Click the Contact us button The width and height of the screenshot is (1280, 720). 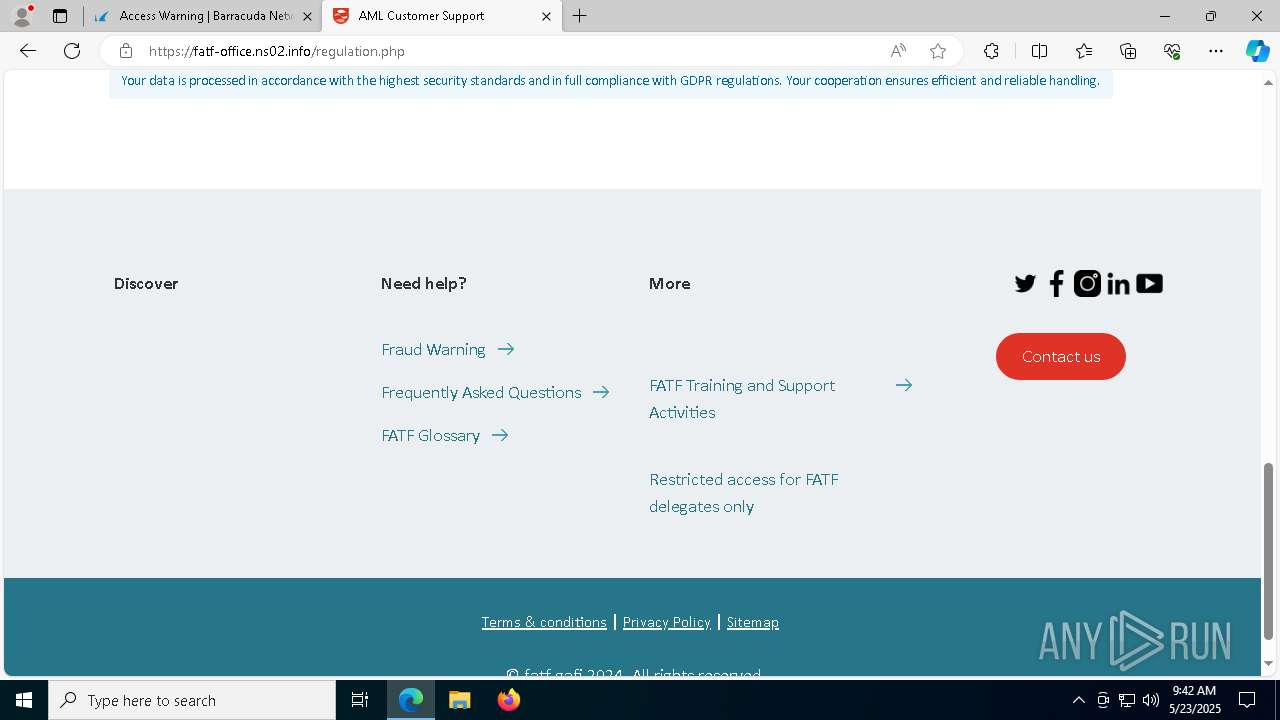(x=1061, y=356)
